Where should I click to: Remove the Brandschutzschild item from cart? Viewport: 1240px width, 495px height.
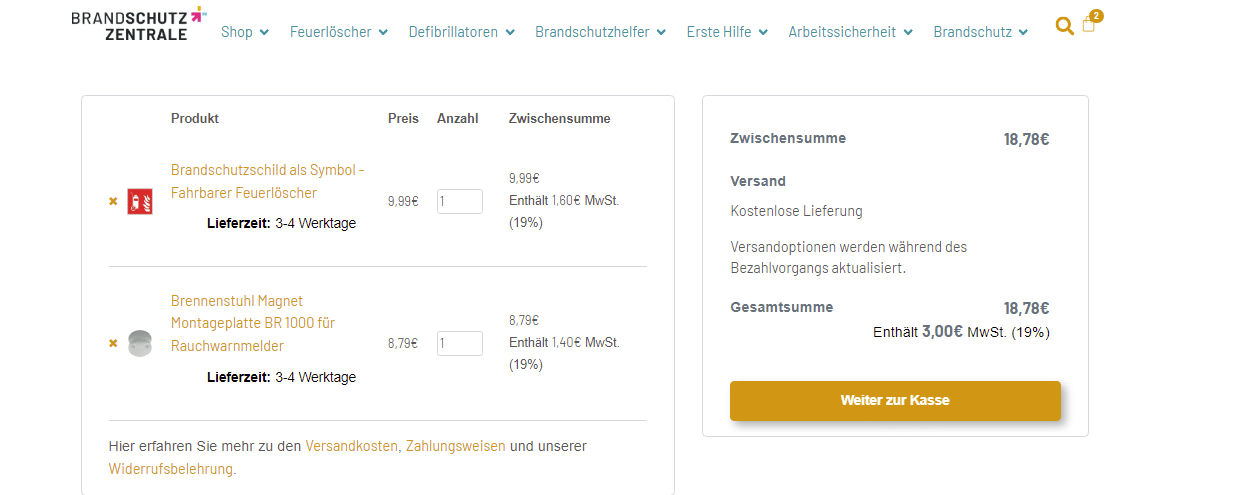point(113,202)
